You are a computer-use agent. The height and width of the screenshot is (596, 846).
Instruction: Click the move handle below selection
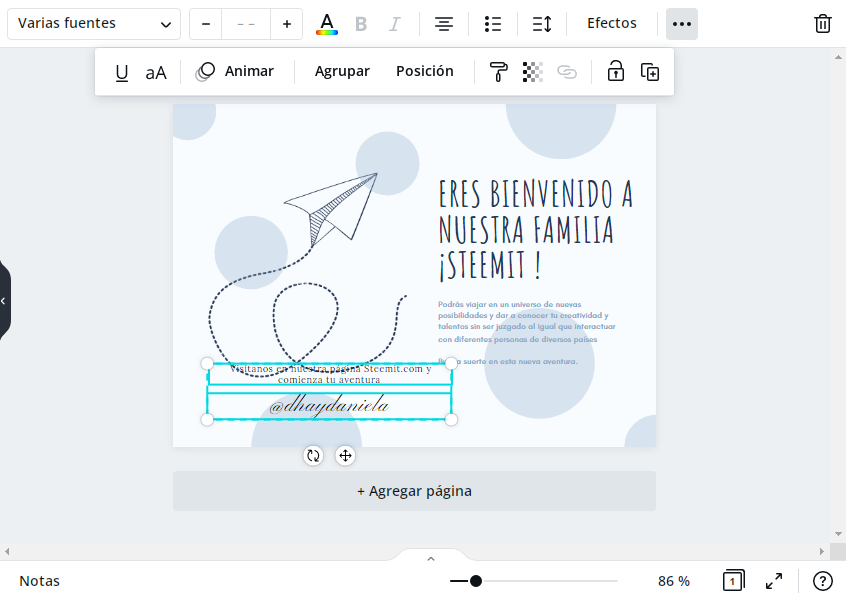[345, 456]
